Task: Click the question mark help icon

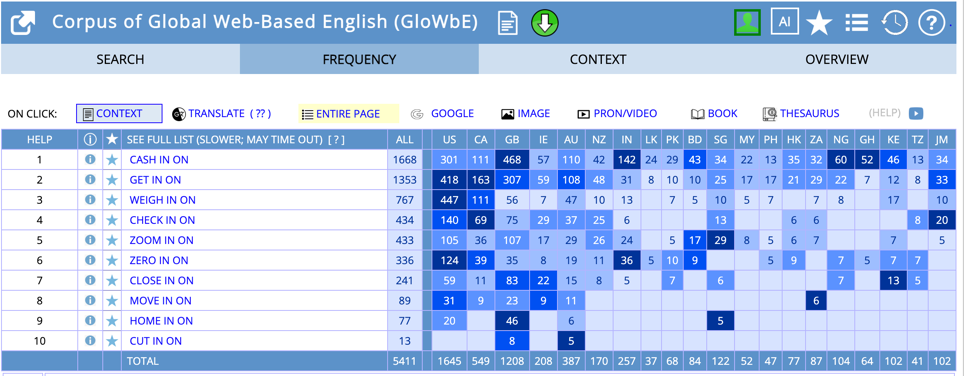Action: pyautogui.click(x=931, y=23)
